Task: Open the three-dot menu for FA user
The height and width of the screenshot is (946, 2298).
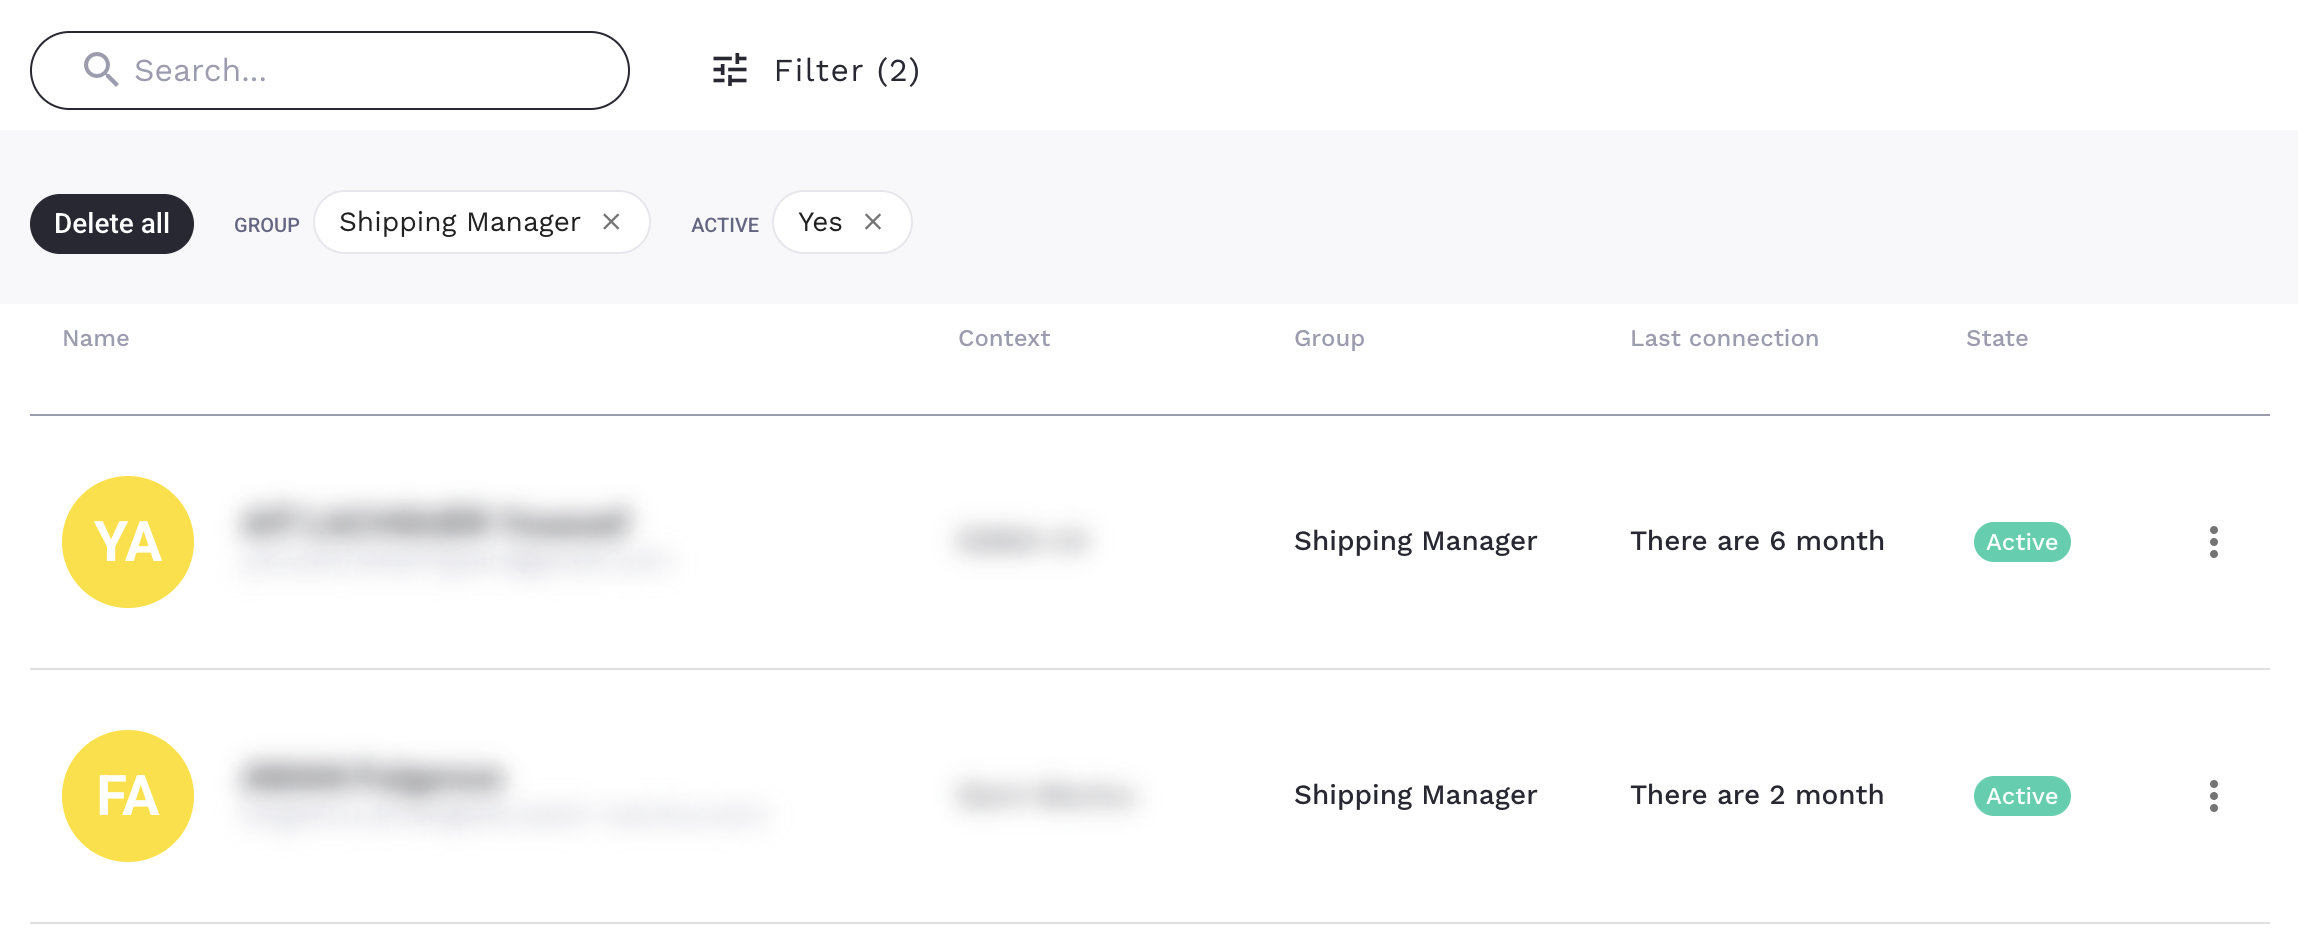Action: (2213, 796)
